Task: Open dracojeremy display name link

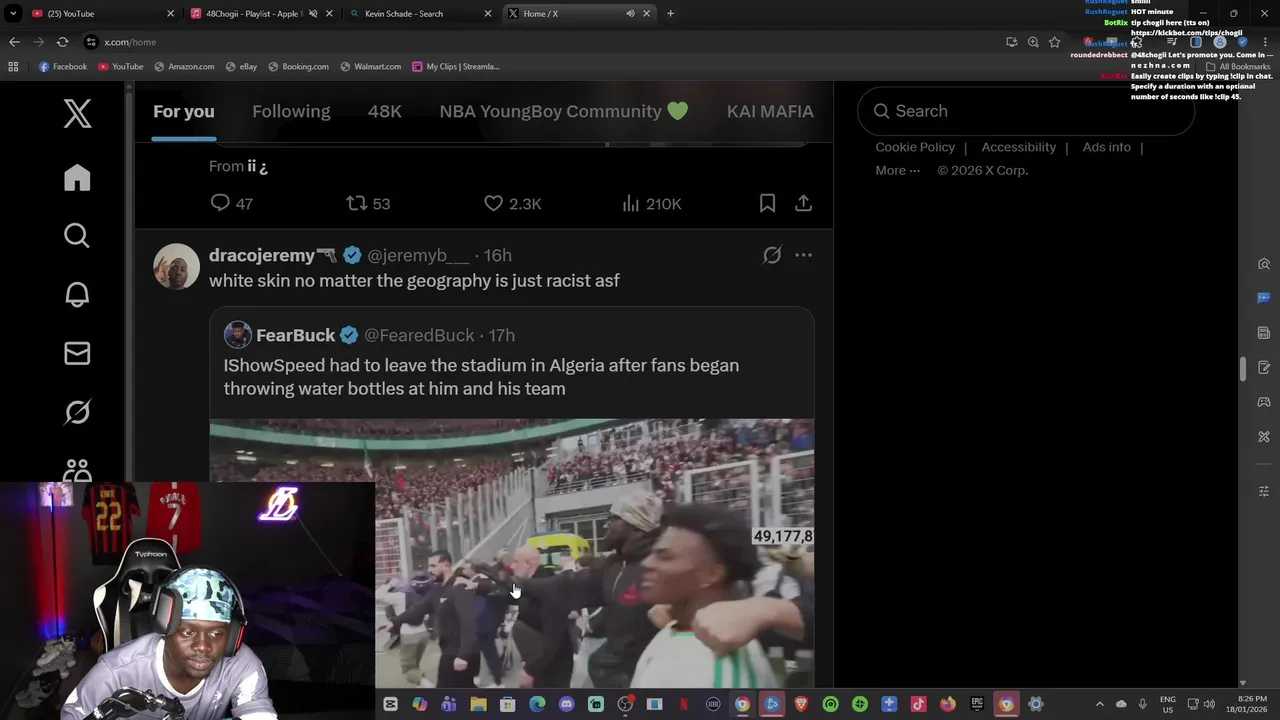Action: 262,255
